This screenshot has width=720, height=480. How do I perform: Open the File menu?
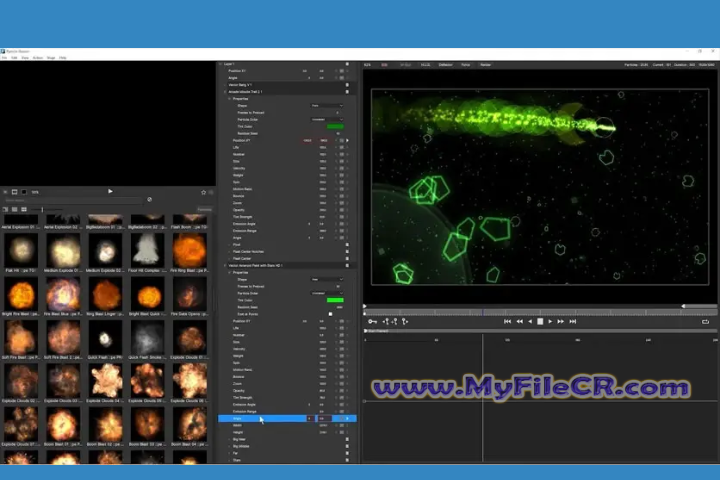point(4,58)
